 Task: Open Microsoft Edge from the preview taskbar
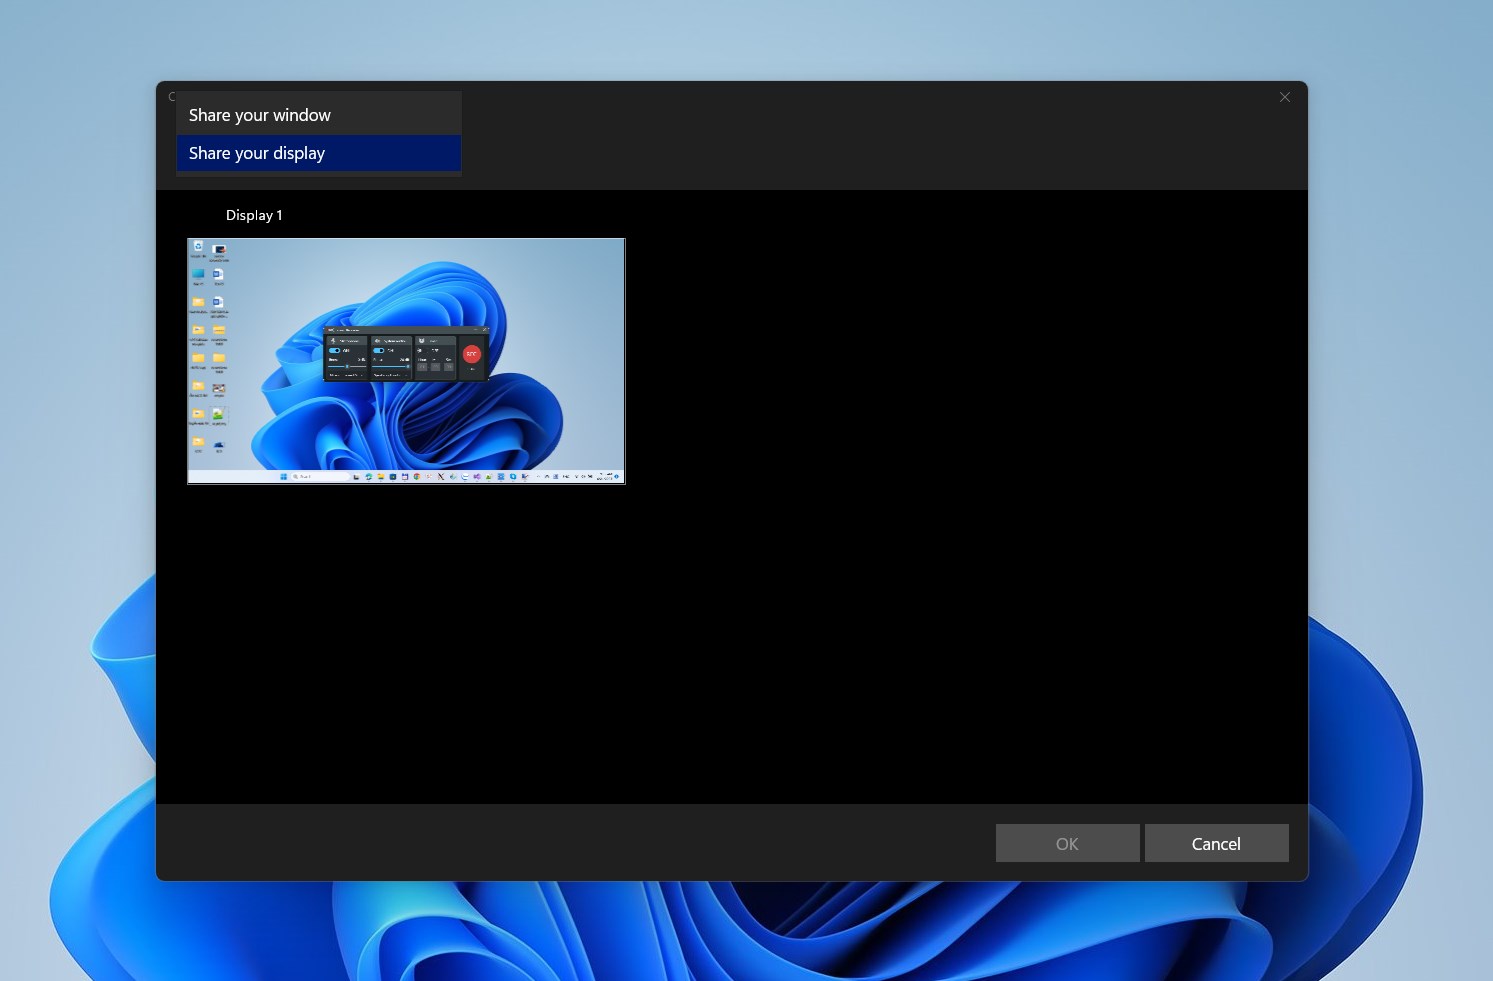(x=369, y=477)
